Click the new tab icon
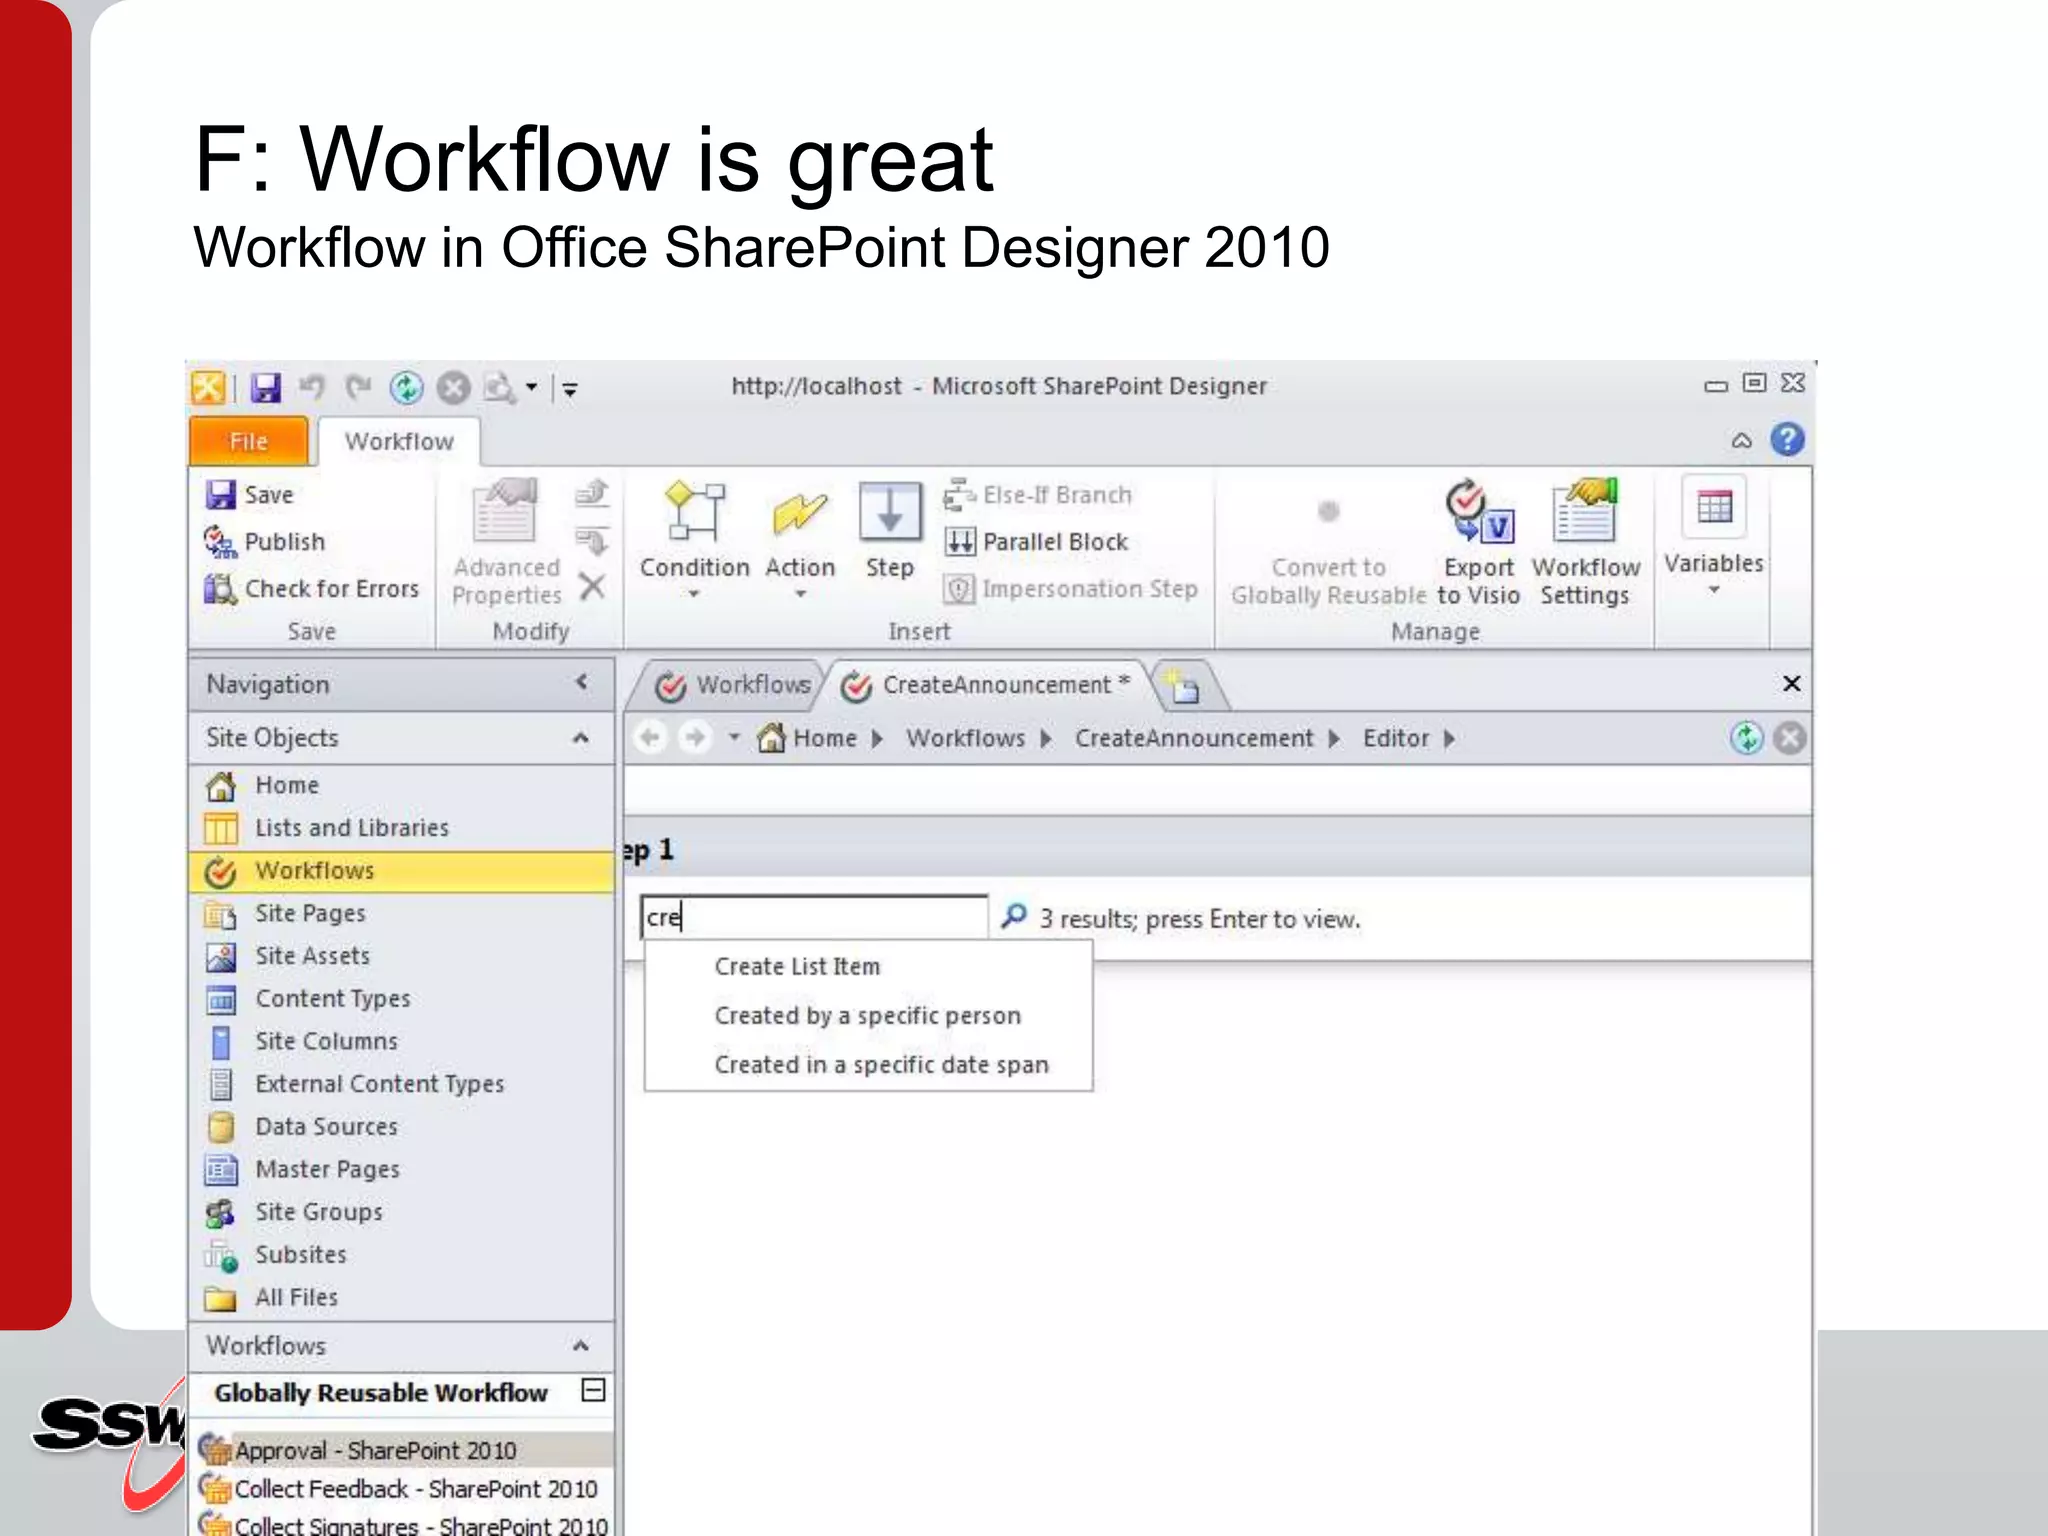The width and height of the screenshot is (2048, 1536). click(1184, 686)
